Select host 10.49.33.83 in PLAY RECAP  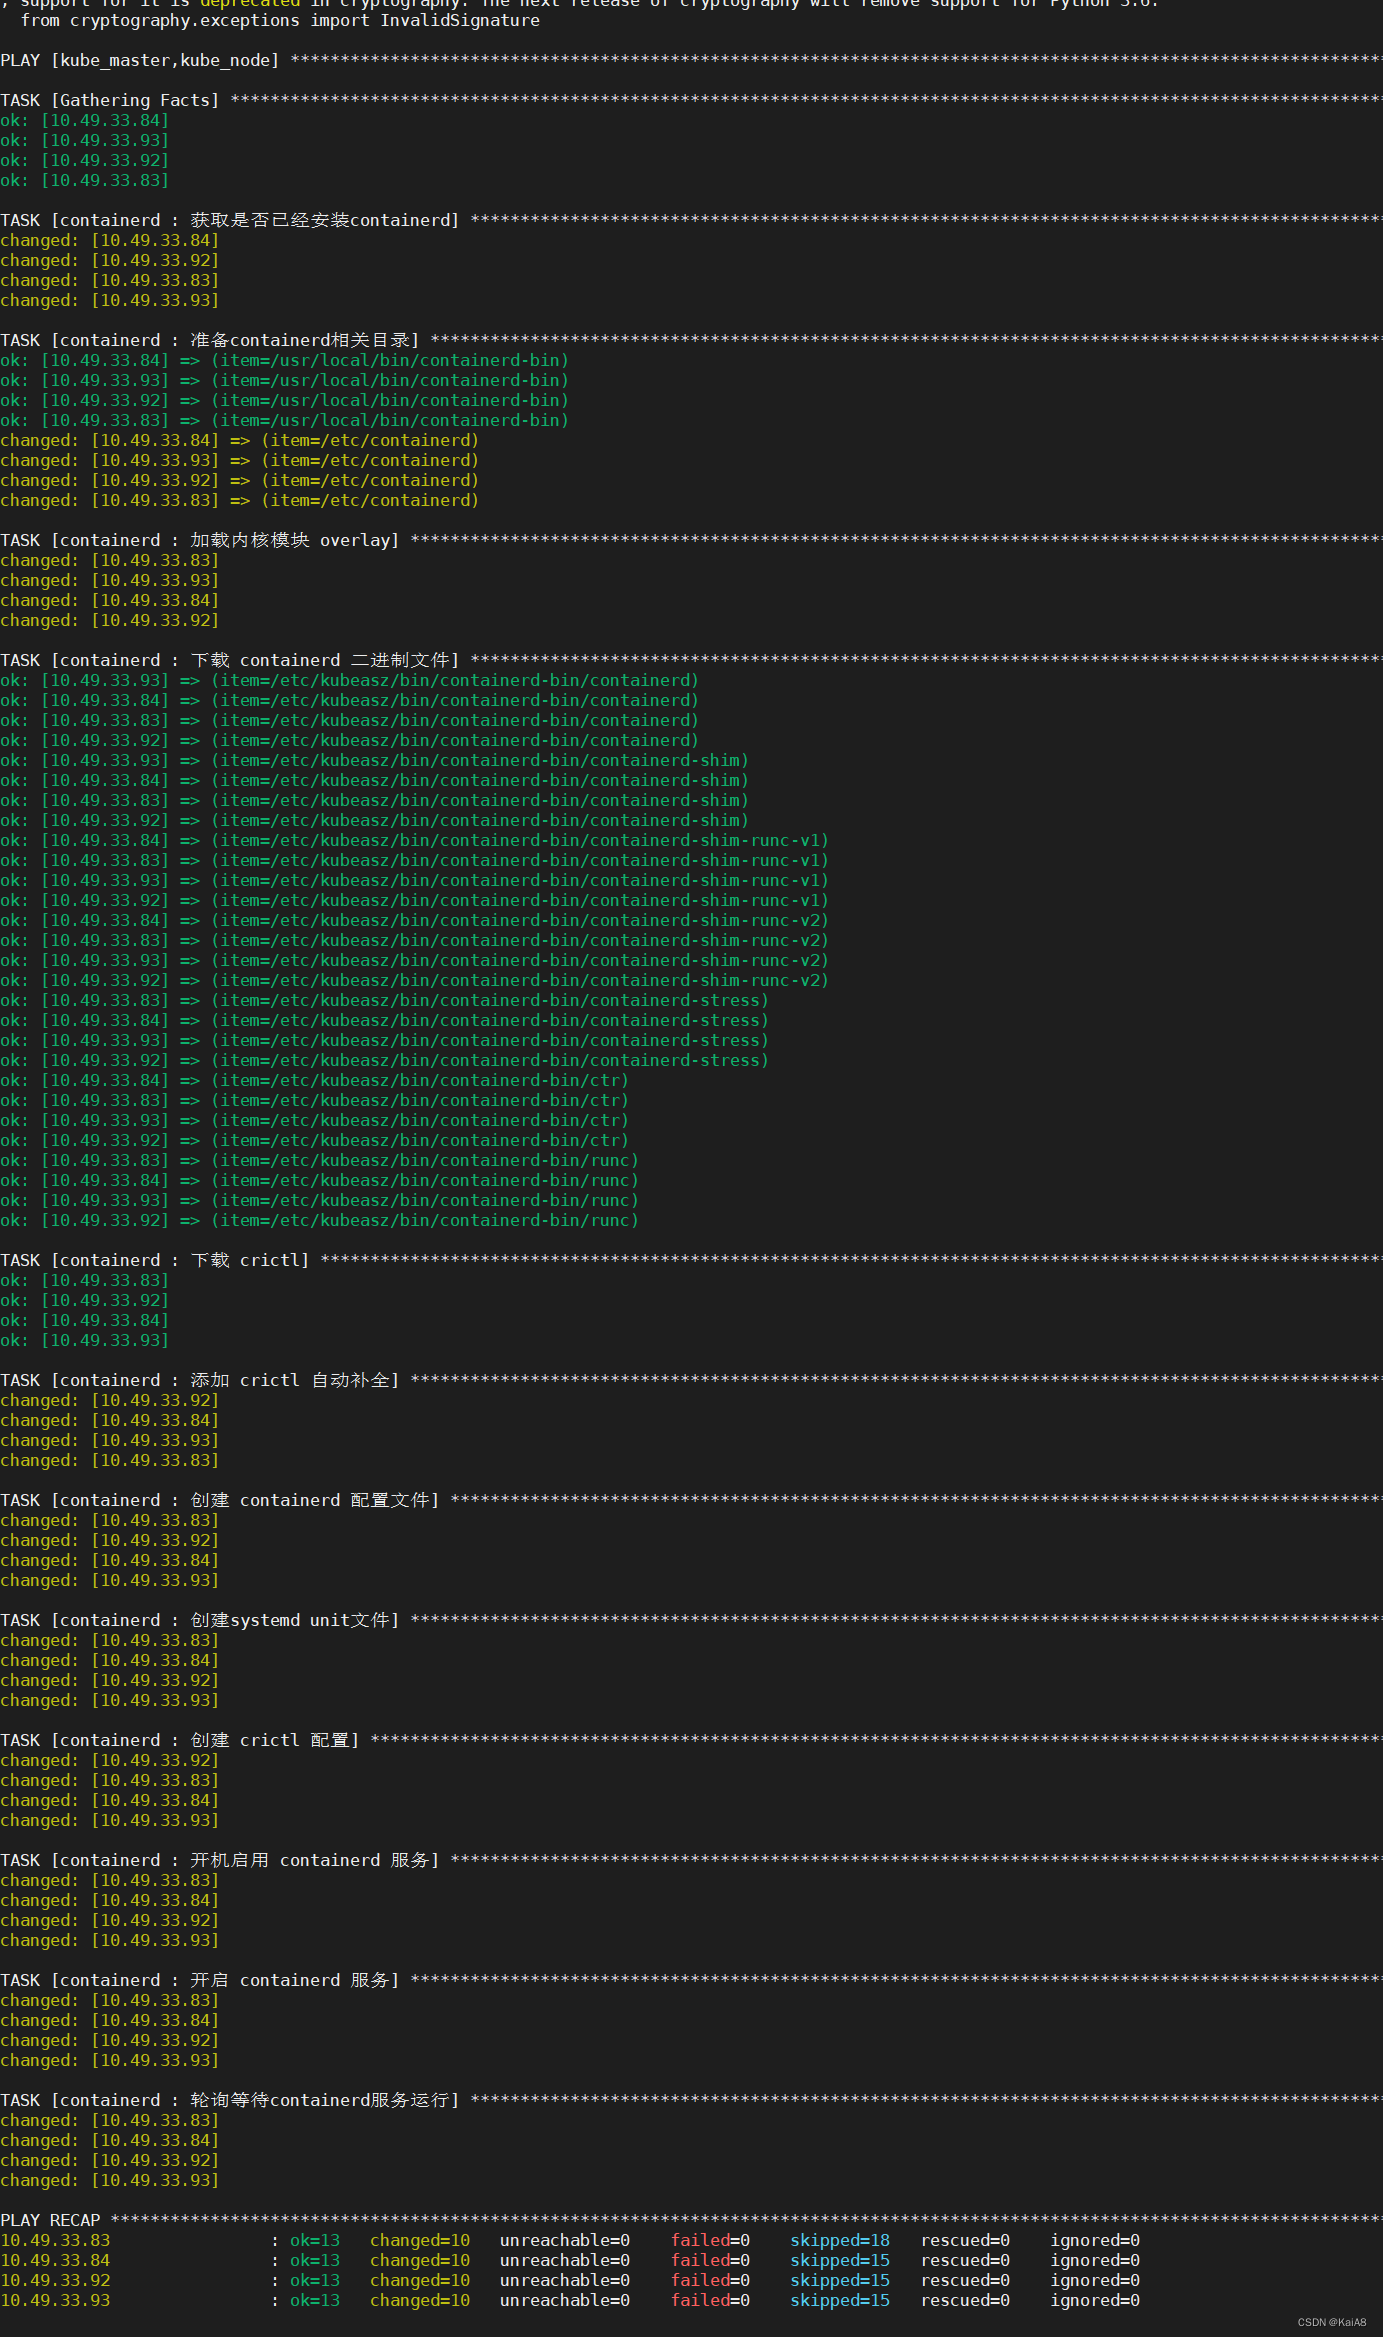(x=55, y=2240)
